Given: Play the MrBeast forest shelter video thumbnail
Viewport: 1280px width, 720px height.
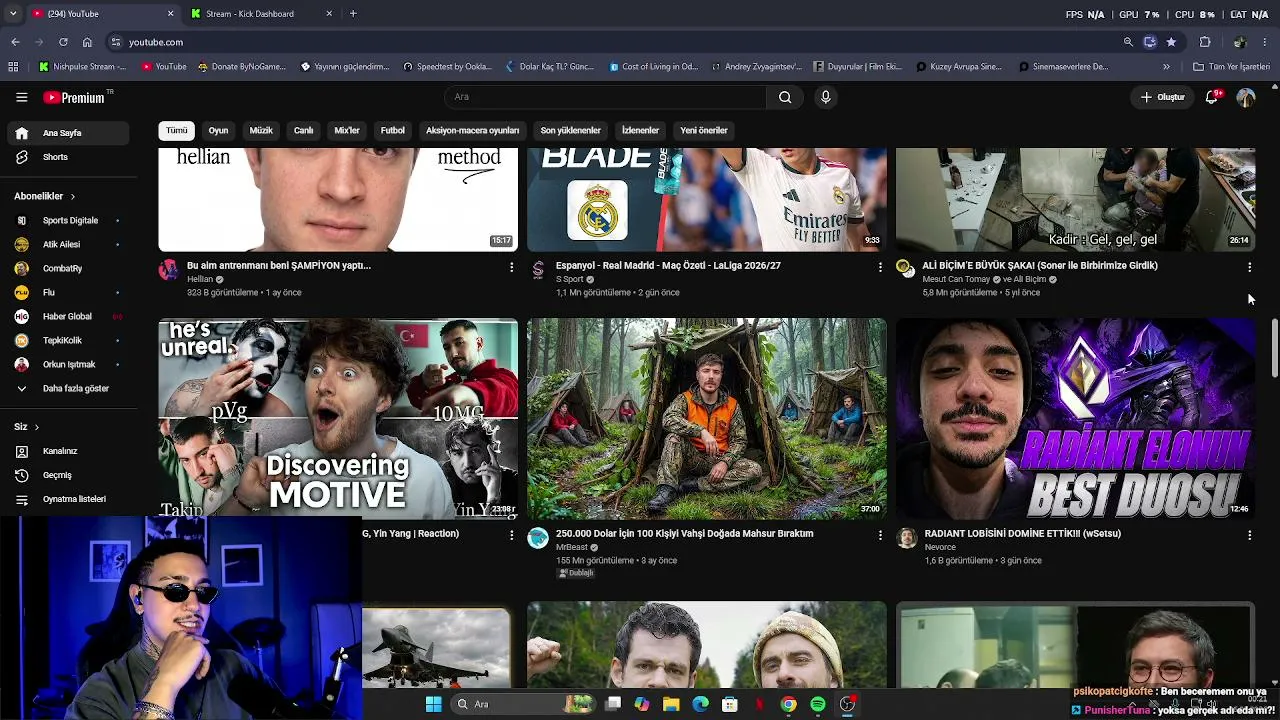Looking at the screenshot, I should (706, 418).
